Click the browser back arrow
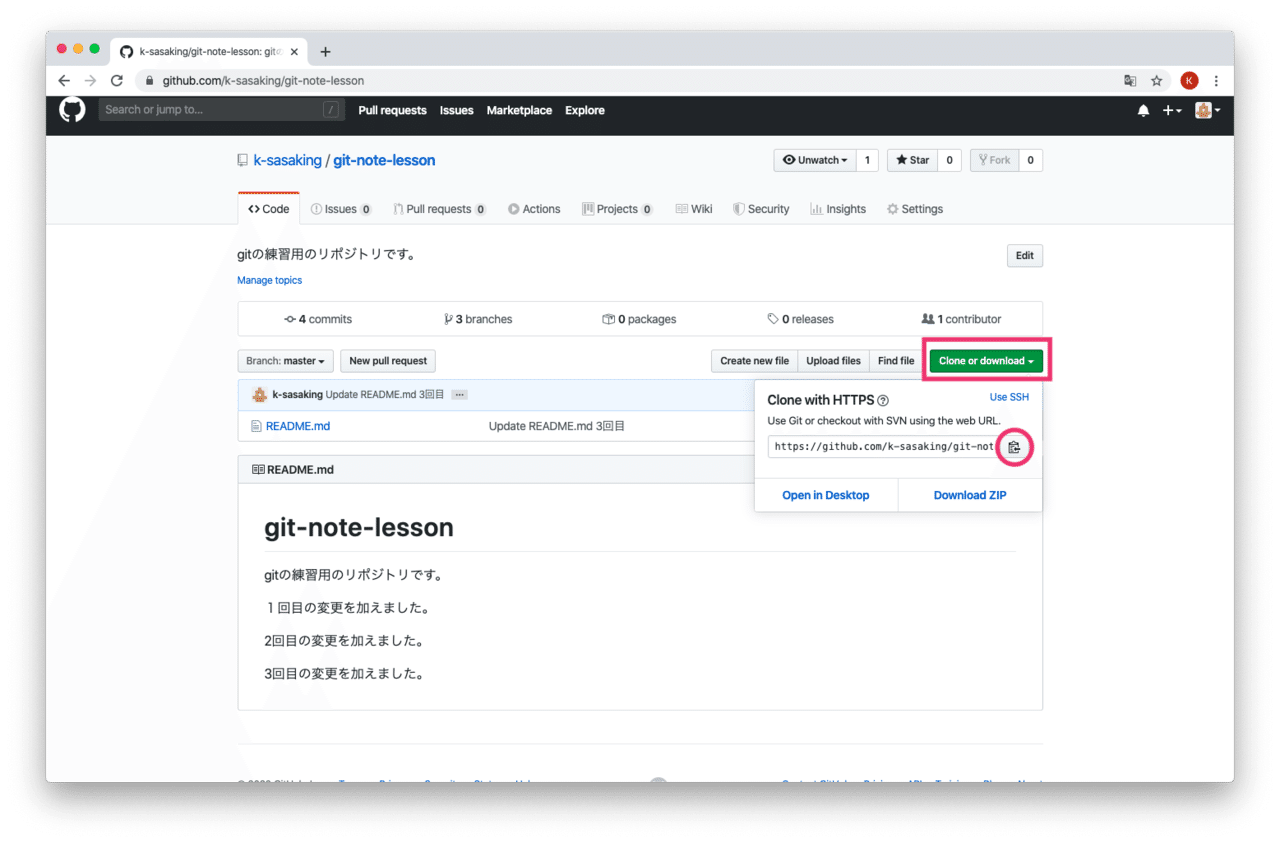The height and width of the screenshot is (843, 1280). [x=64, y=81]
